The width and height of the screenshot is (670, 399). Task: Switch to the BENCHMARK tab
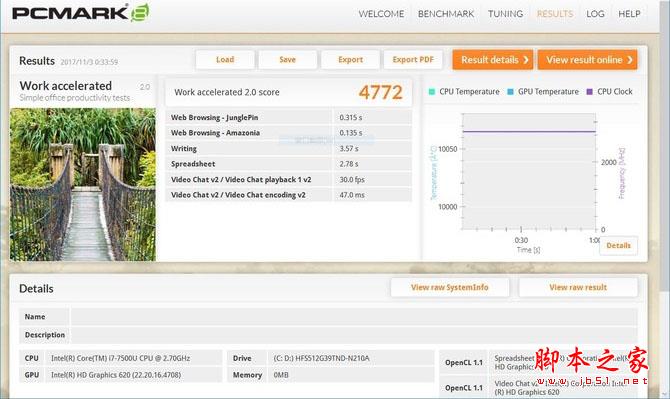tap(446, 14)
